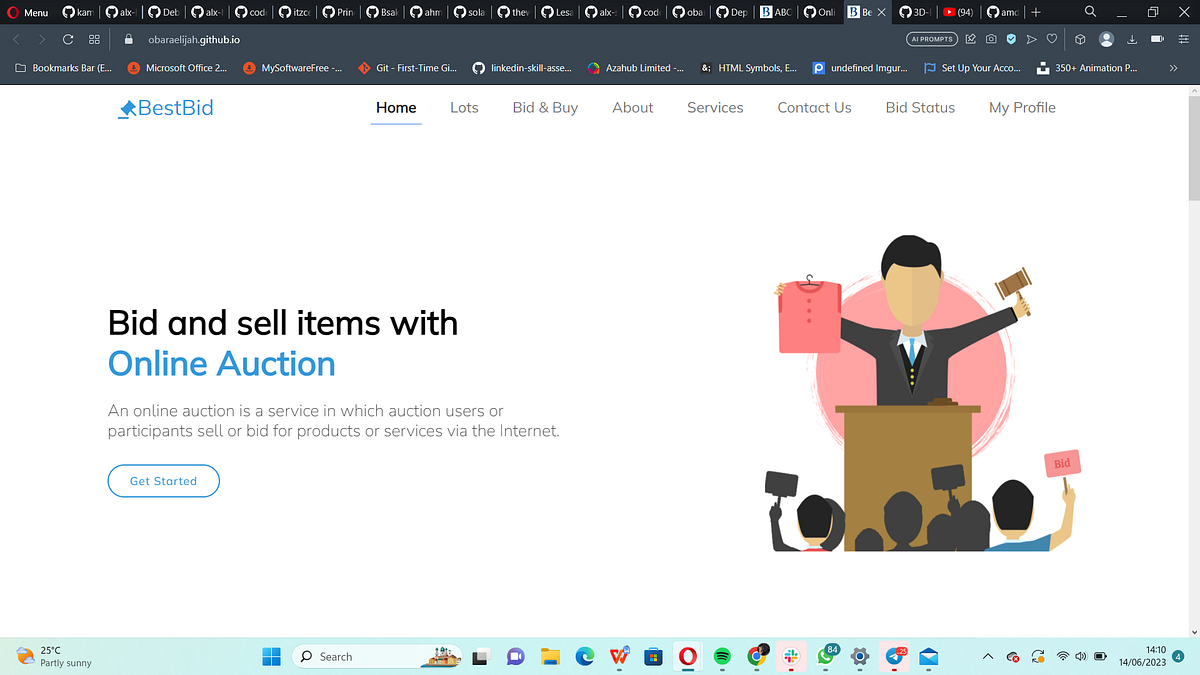Open the Contact Us navigation item
The image size is (1200, 675).
814,107
